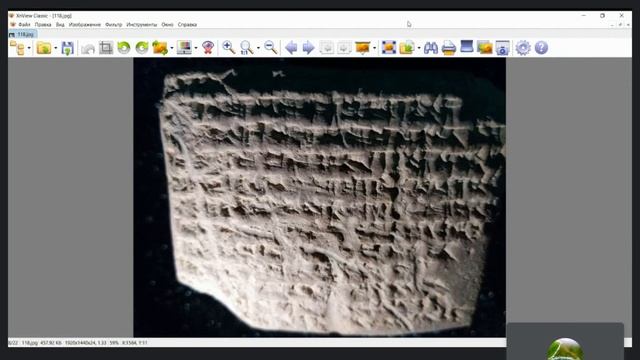Screen dimensions: 640x360
Task: Open the batch convert icon
Action: [x=407, y=48]
